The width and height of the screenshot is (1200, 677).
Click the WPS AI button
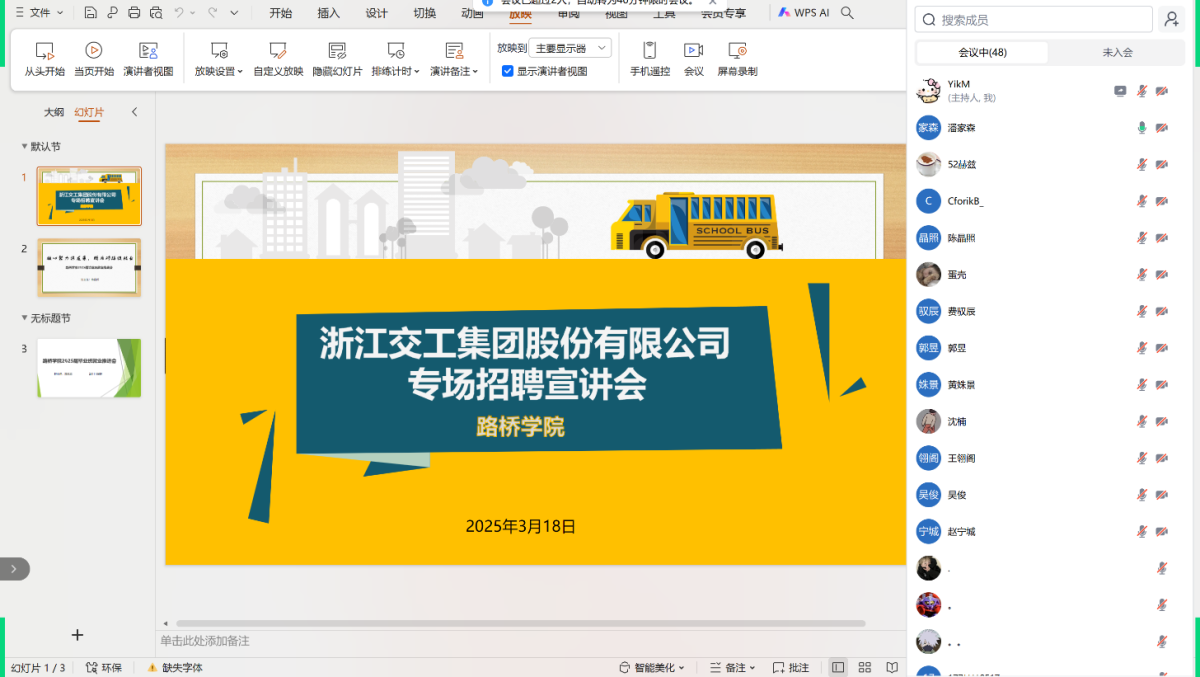(x=804, y=13)
